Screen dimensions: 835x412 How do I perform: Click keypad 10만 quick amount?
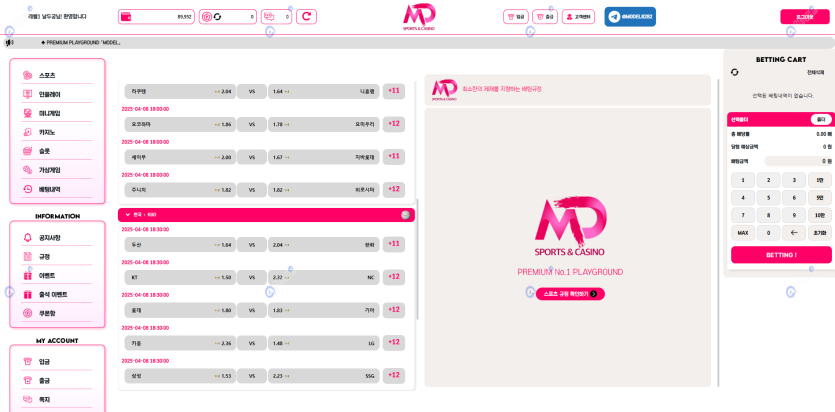(820, 215)
